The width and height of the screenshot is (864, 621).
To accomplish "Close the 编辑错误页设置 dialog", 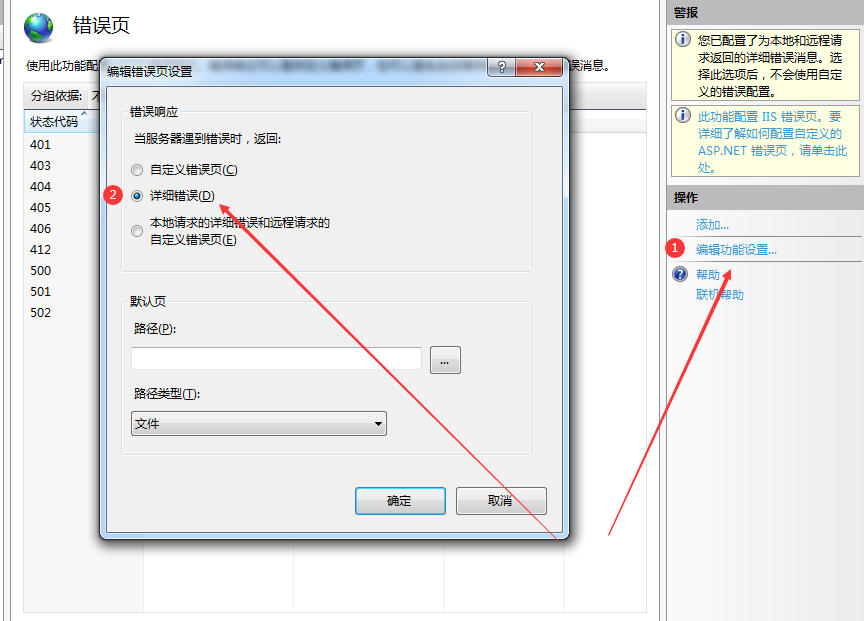I will click(539, 67).
